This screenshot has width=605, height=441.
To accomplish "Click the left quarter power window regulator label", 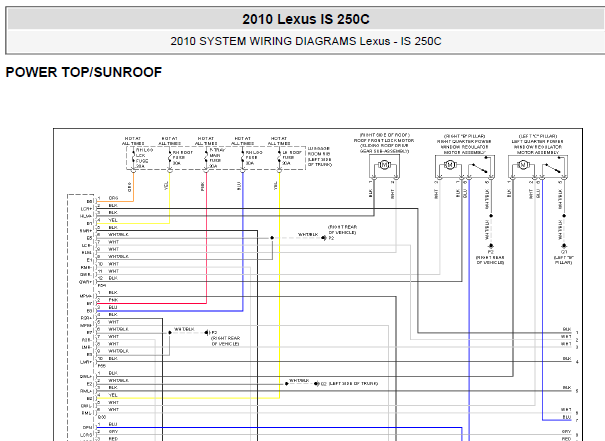I will tap(537, 144).
